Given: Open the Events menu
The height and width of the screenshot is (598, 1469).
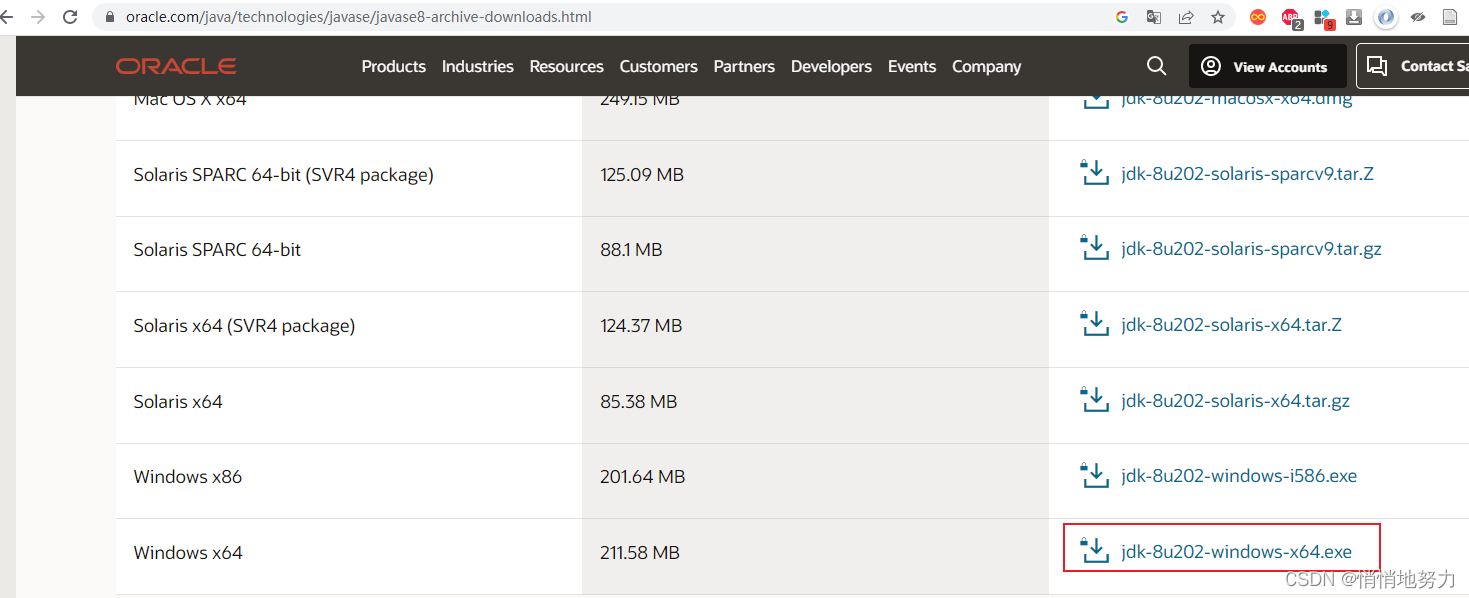Looking at the screenshot, I should coord(912,66).
